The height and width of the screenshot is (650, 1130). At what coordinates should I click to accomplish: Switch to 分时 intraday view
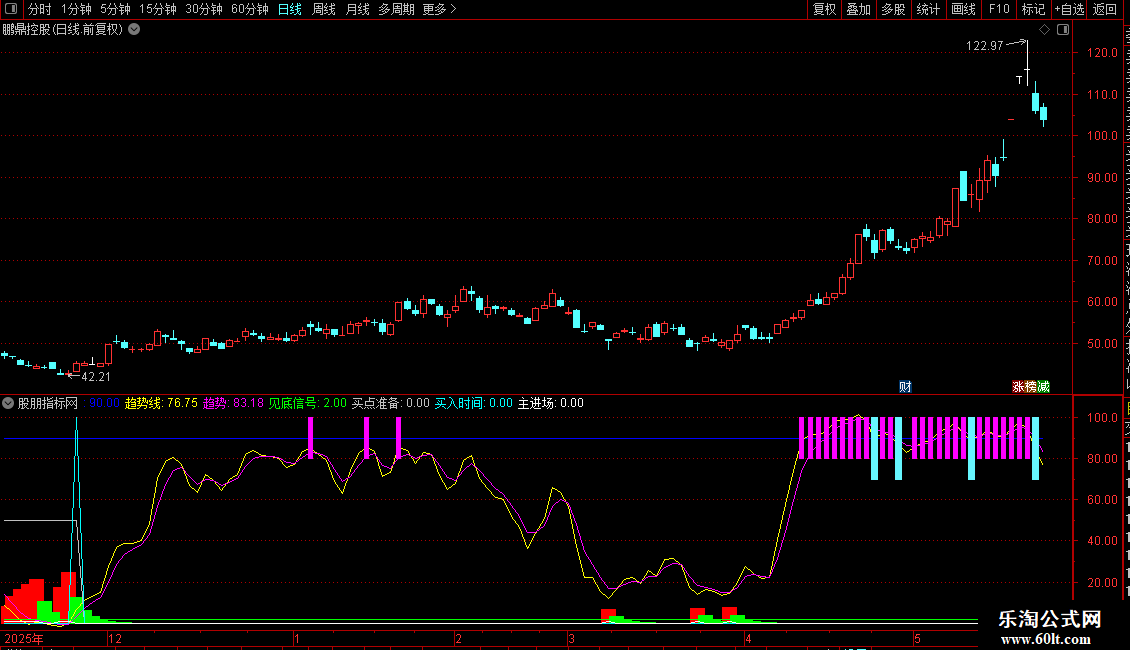pos(40,9)
